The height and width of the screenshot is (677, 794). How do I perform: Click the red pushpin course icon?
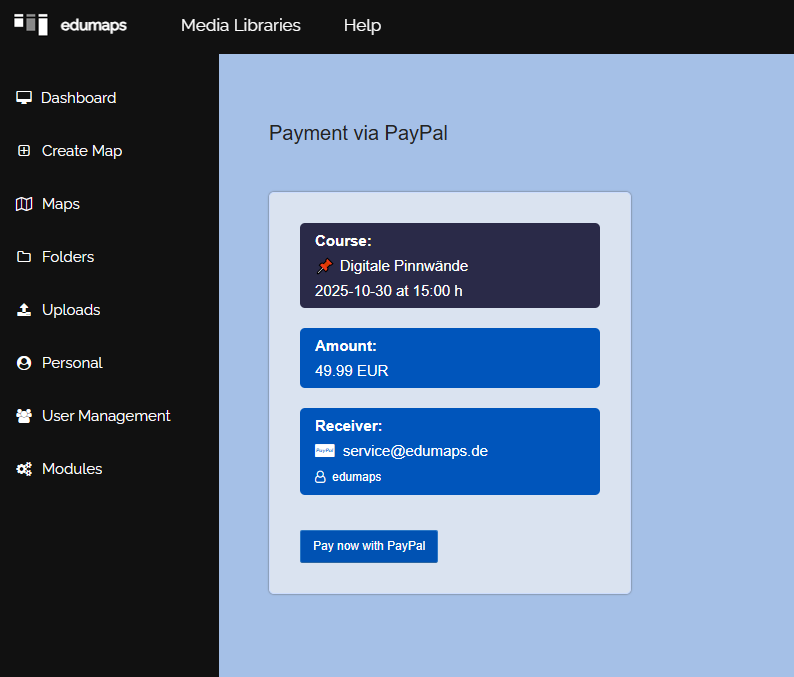[324, 266]
